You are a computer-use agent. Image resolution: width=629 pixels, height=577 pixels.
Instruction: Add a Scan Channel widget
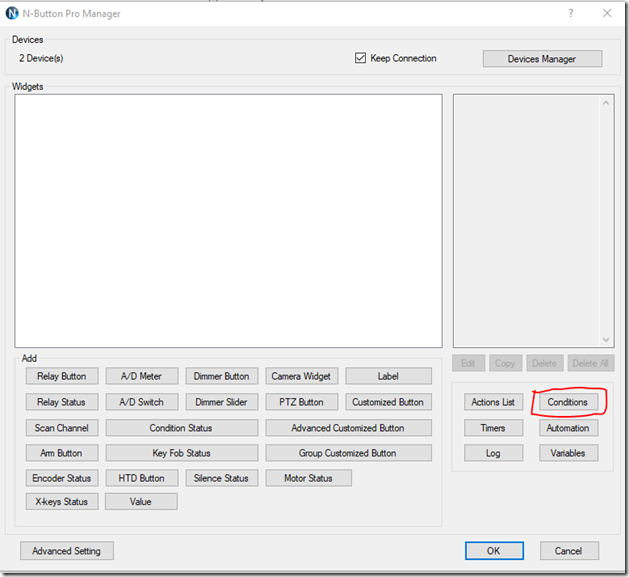pyautogui.click(x=62, y=428)
